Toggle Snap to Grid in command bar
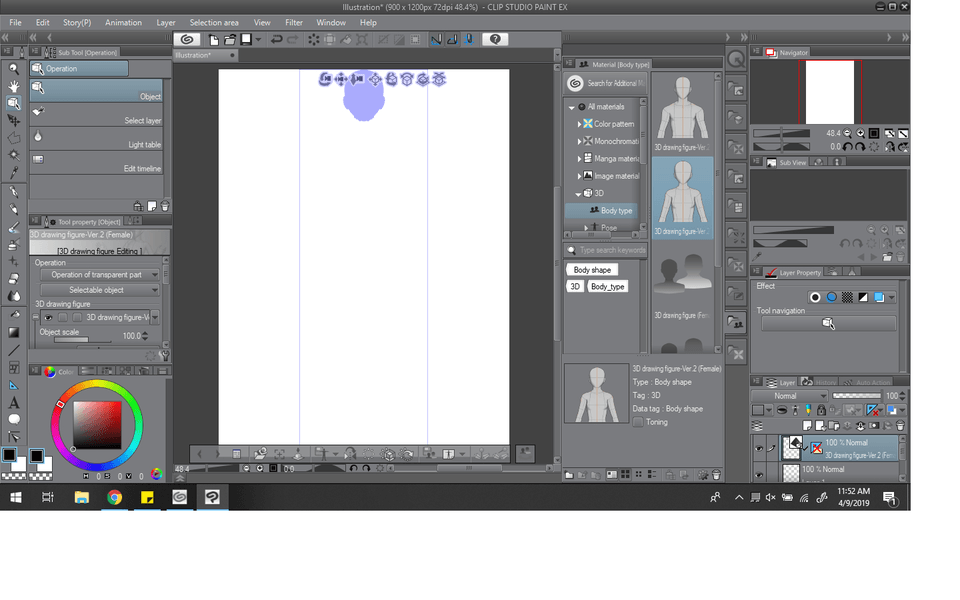This screenshot has height=600, width=960. pos(468,40)
